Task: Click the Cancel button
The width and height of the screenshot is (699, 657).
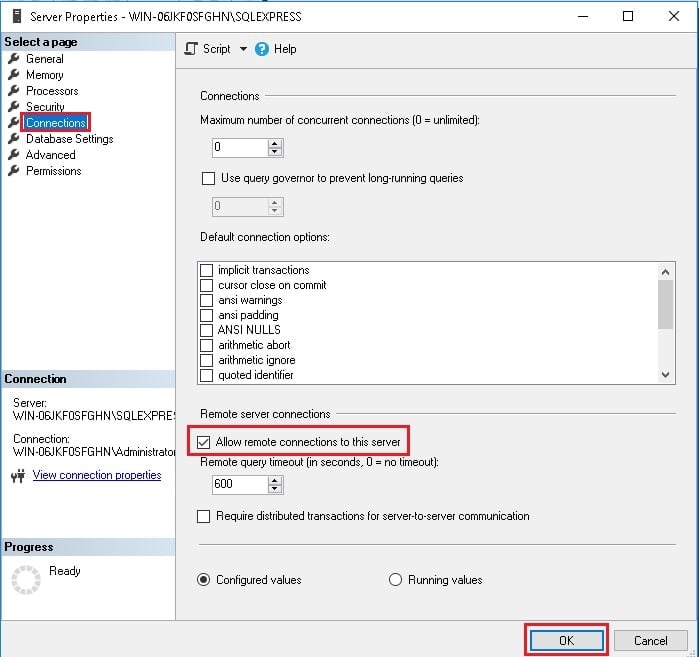Action: pyautogui.click(x=650, y=641)
